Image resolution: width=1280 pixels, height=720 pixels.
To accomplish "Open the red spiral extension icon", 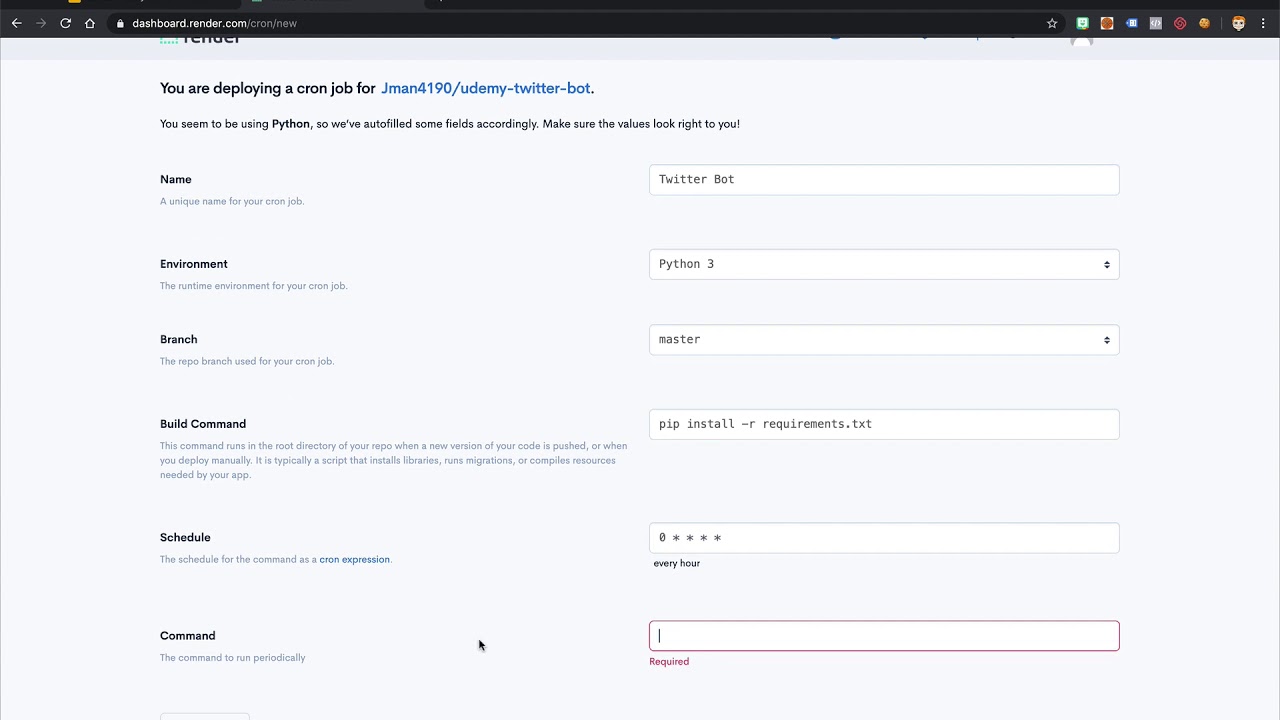I will click(x=1180, y=23).
